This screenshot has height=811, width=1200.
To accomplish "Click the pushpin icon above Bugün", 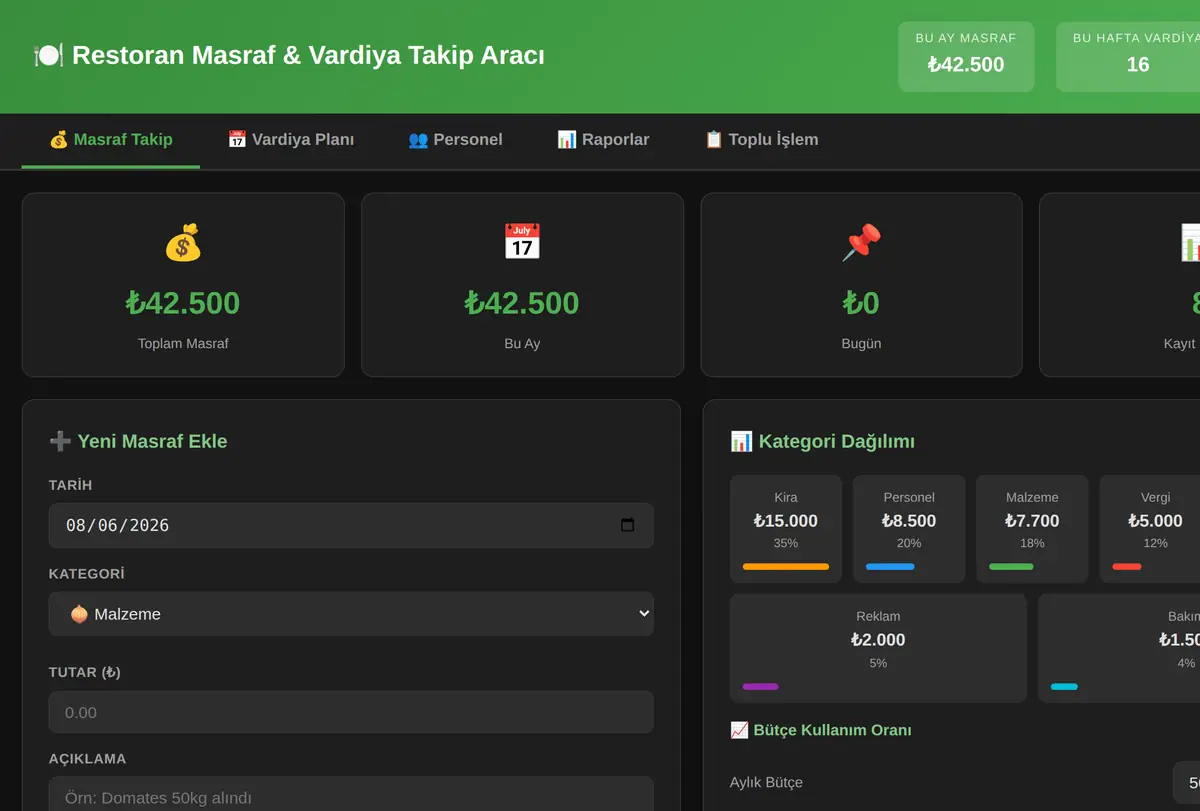I will tap(861, 242).
